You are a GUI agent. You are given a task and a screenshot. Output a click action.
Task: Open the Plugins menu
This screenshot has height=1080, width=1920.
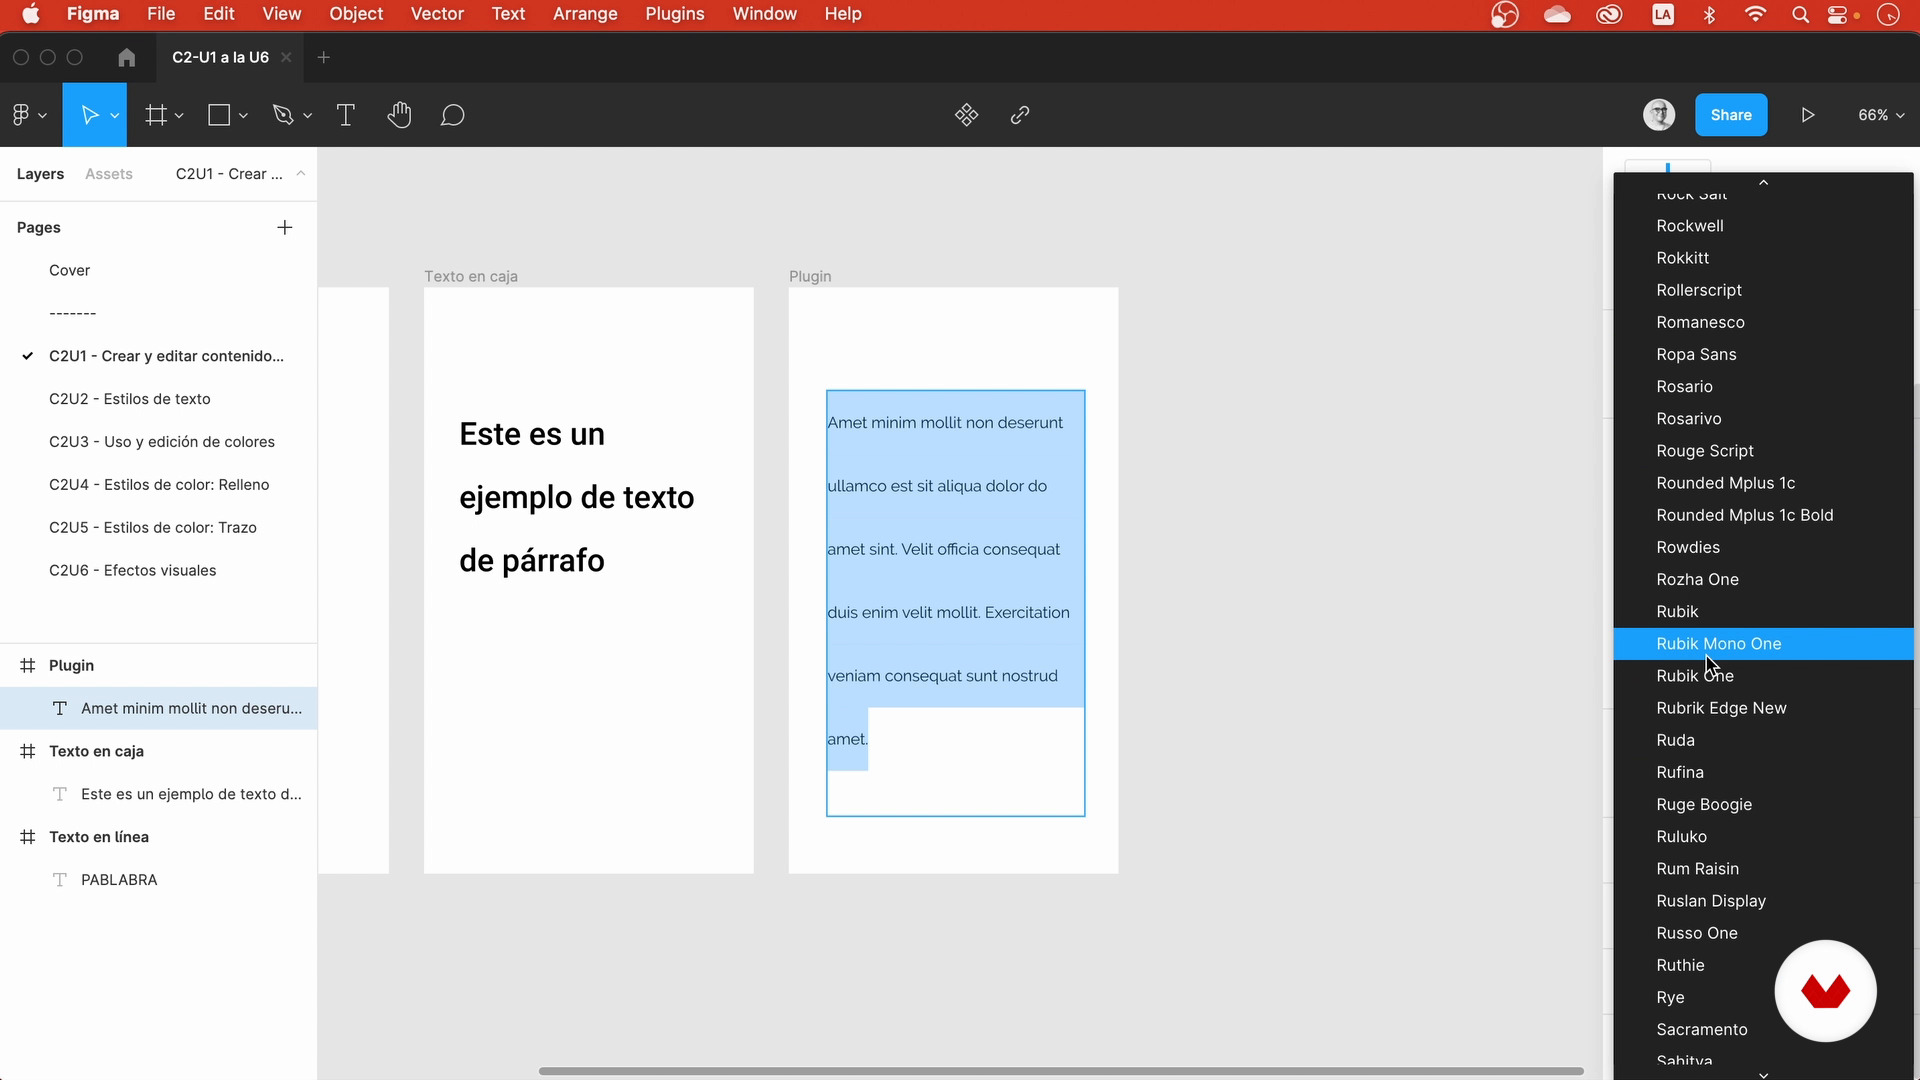coord(675,14)
